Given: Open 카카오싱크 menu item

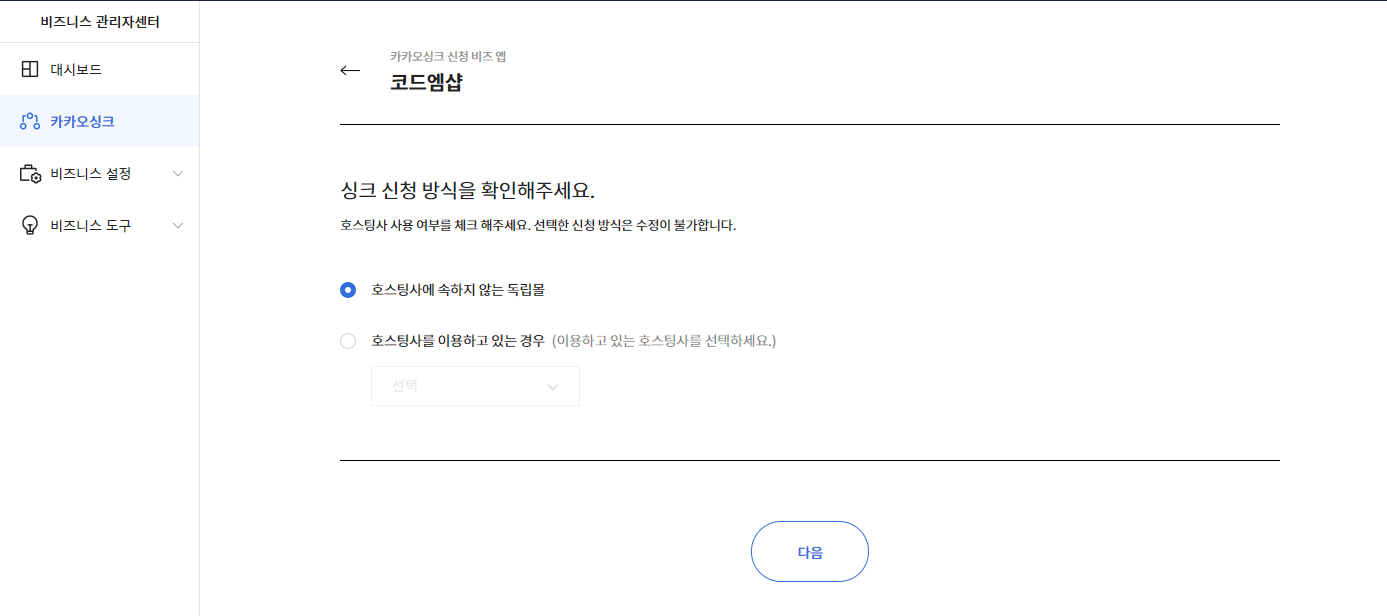Looking at the screenshot, I should [99, 122].
